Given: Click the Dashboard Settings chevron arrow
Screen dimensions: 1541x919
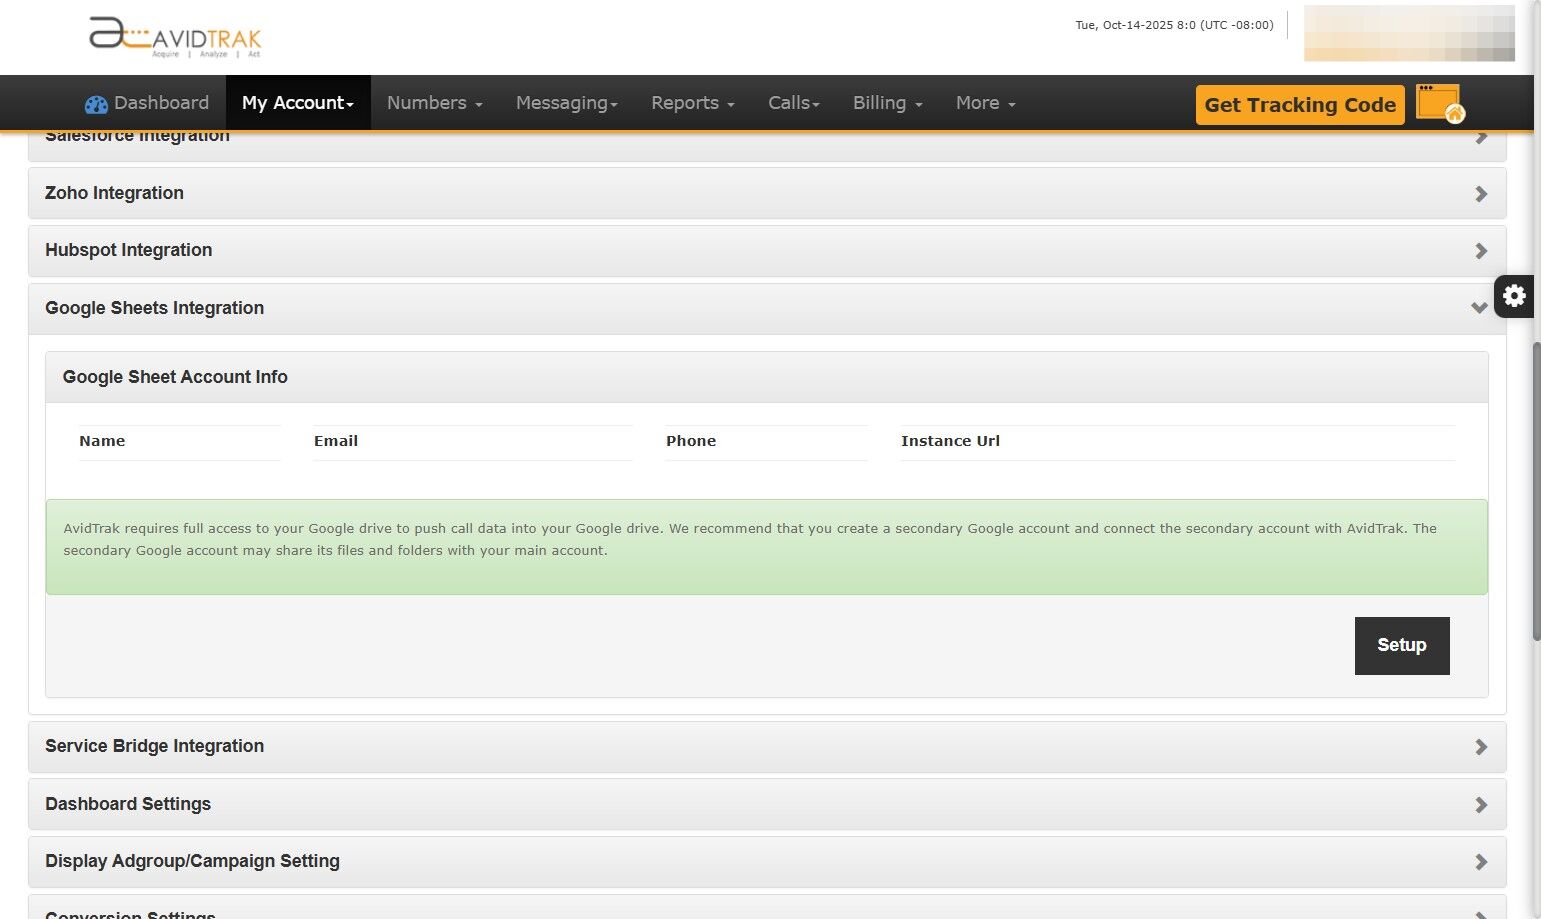Looking at the screenshot, I should 1481,805.
